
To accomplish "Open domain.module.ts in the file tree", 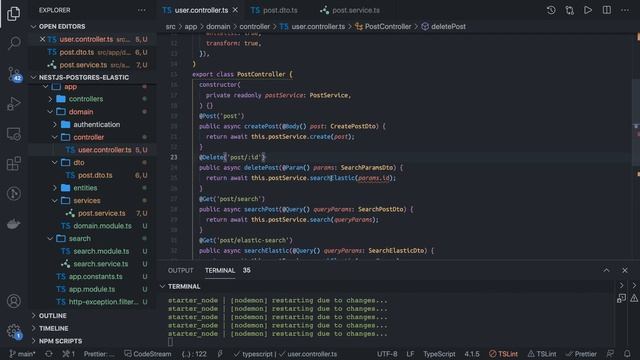I will point(102,226).
